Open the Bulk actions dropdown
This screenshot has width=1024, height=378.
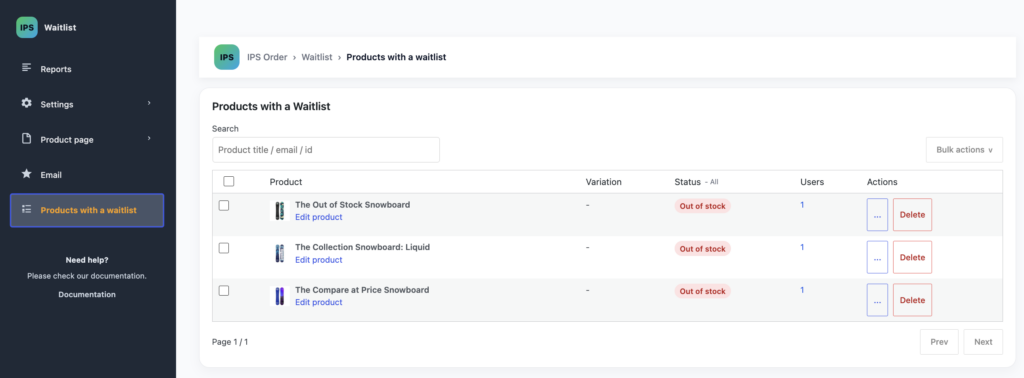click(x=964, y=150)
